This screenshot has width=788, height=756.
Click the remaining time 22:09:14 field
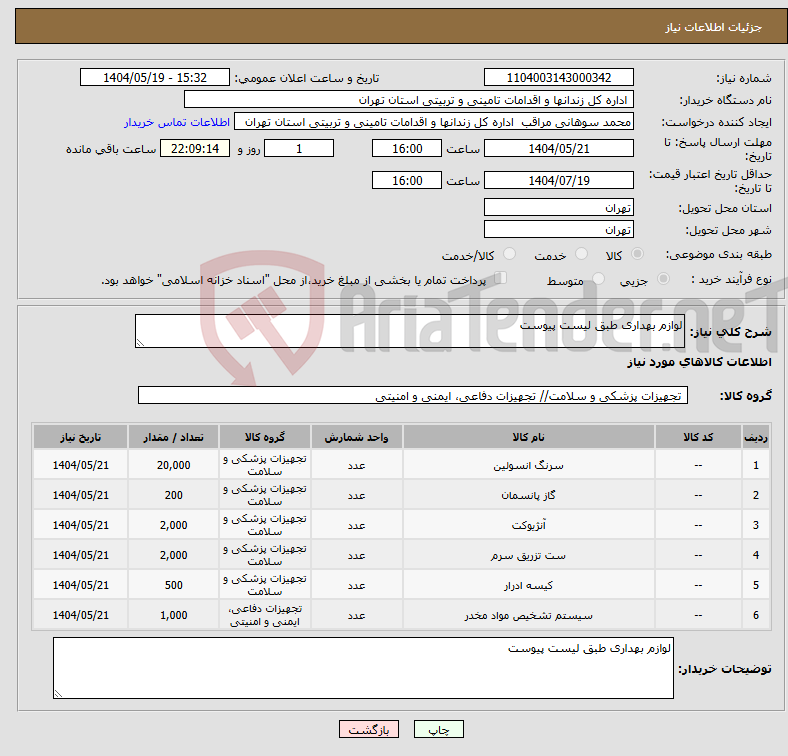click(x=195, y=148)
